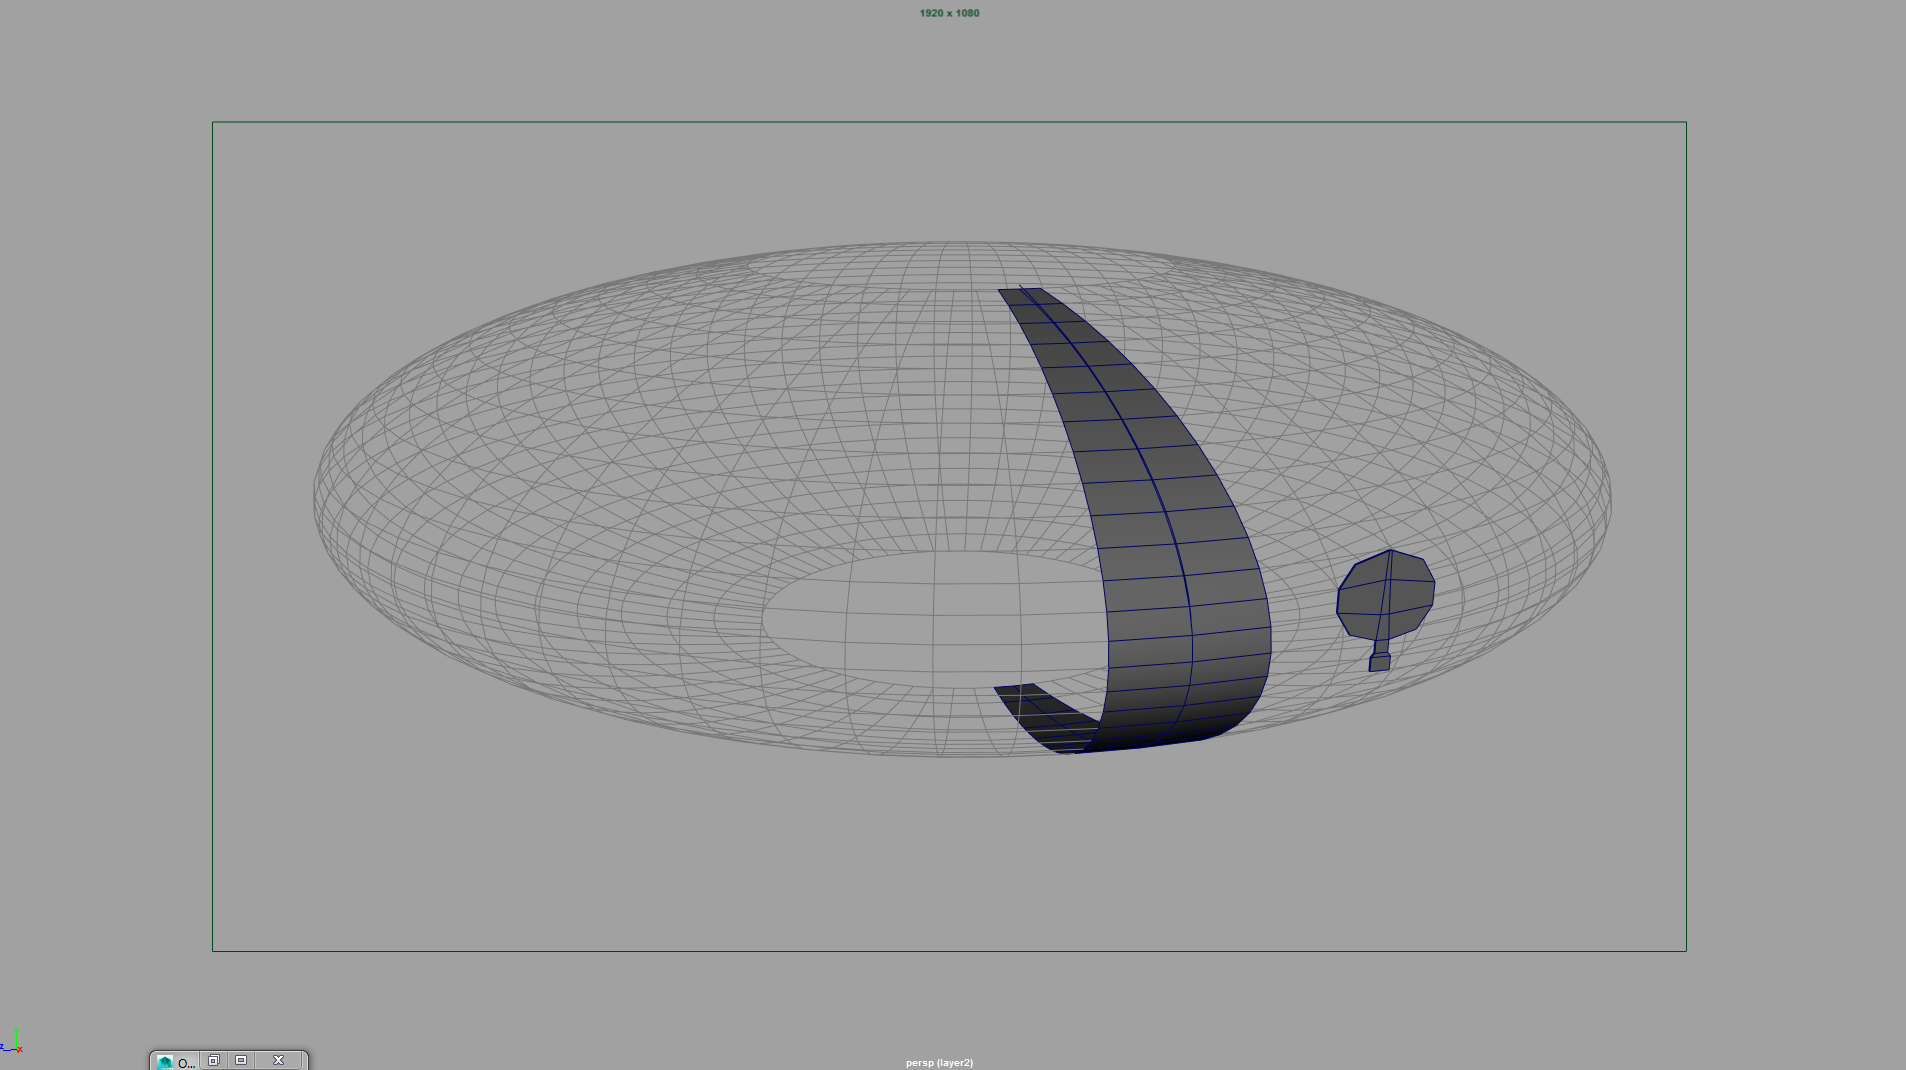This screenshot has width=1906, height=1070.
Task: Close the minimized floating window
Action: point(279,1060)
